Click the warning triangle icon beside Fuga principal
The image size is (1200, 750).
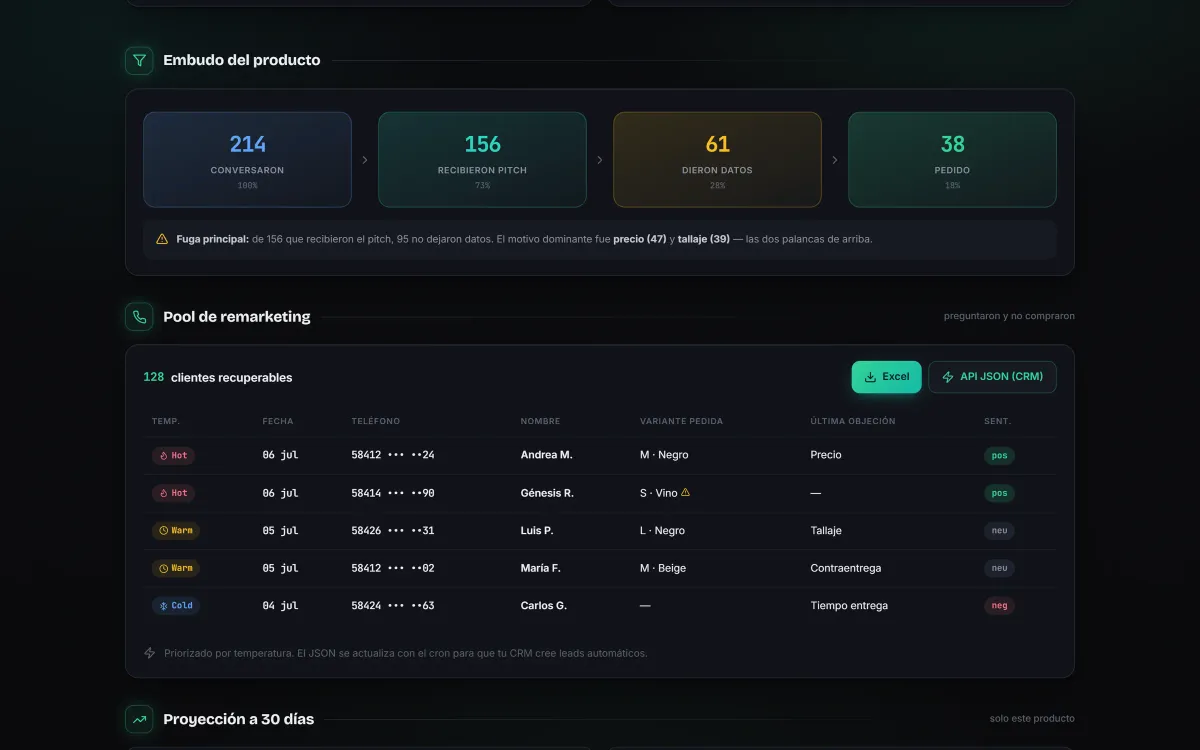point(162,239)
